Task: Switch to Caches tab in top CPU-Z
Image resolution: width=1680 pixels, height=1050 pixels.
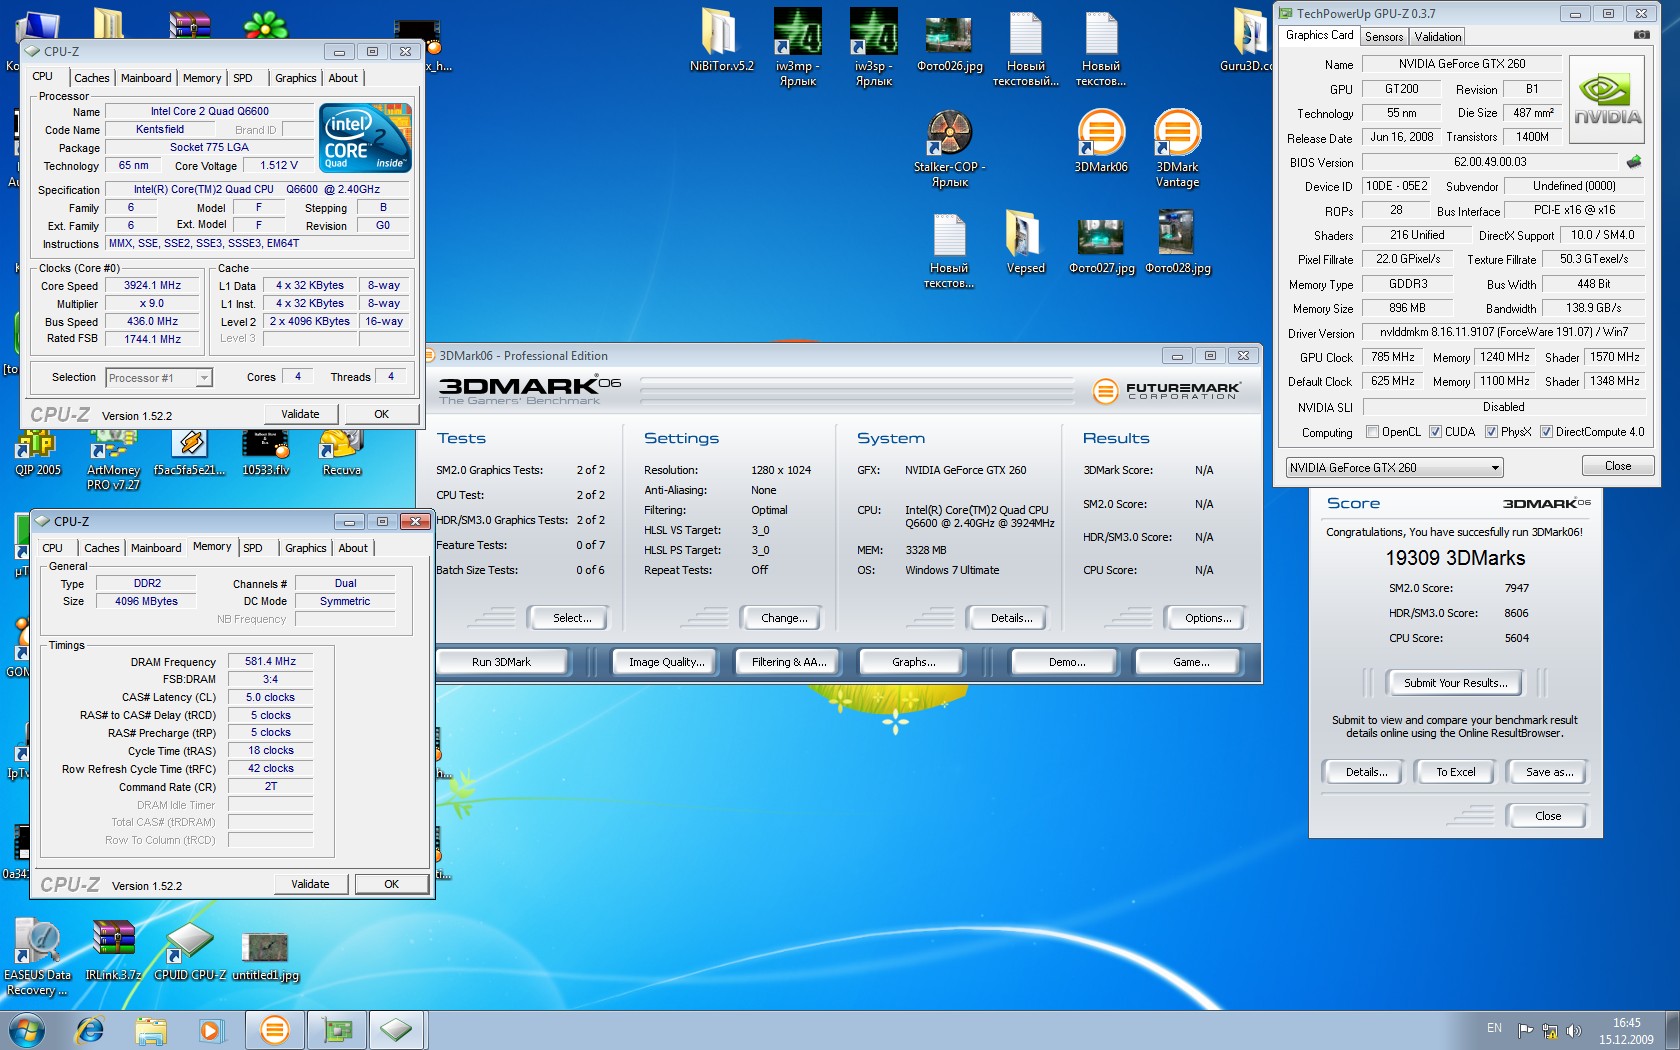Action: click(92, 78)
